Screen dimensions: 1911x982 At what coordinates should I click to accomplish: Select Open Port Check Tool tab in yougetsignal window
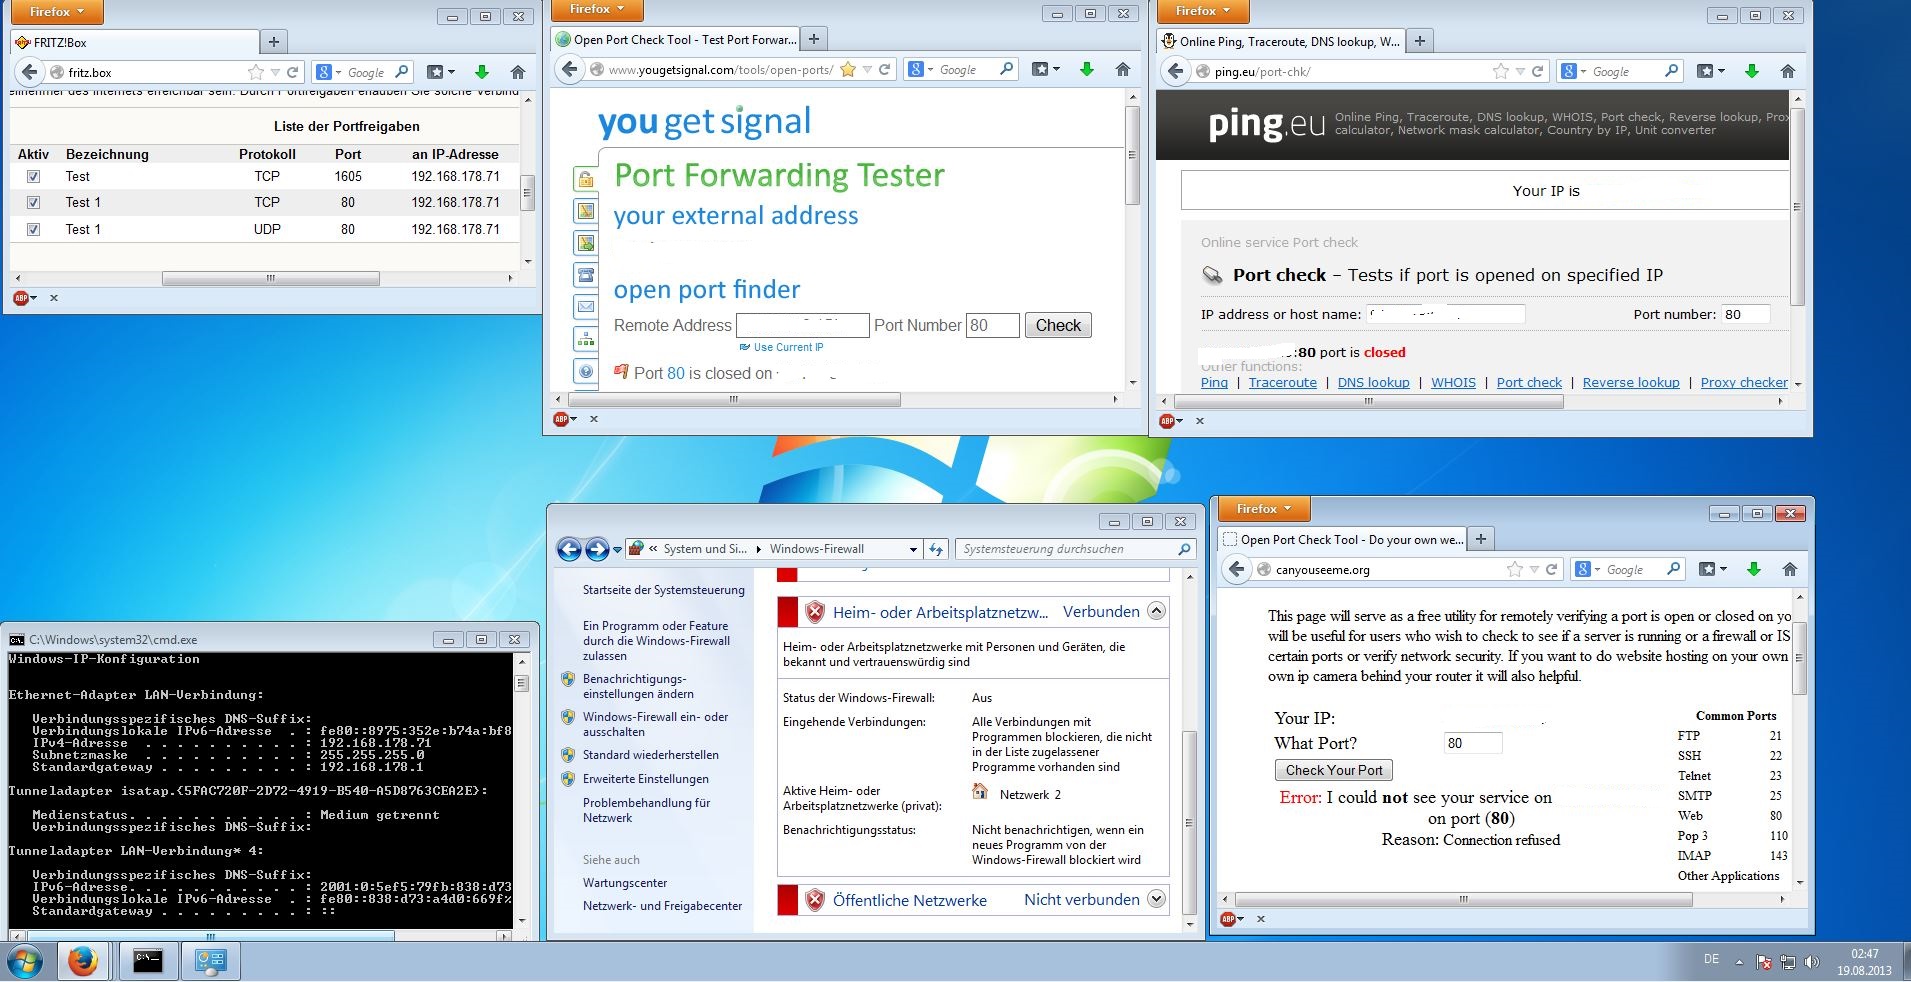click(675, 40)
